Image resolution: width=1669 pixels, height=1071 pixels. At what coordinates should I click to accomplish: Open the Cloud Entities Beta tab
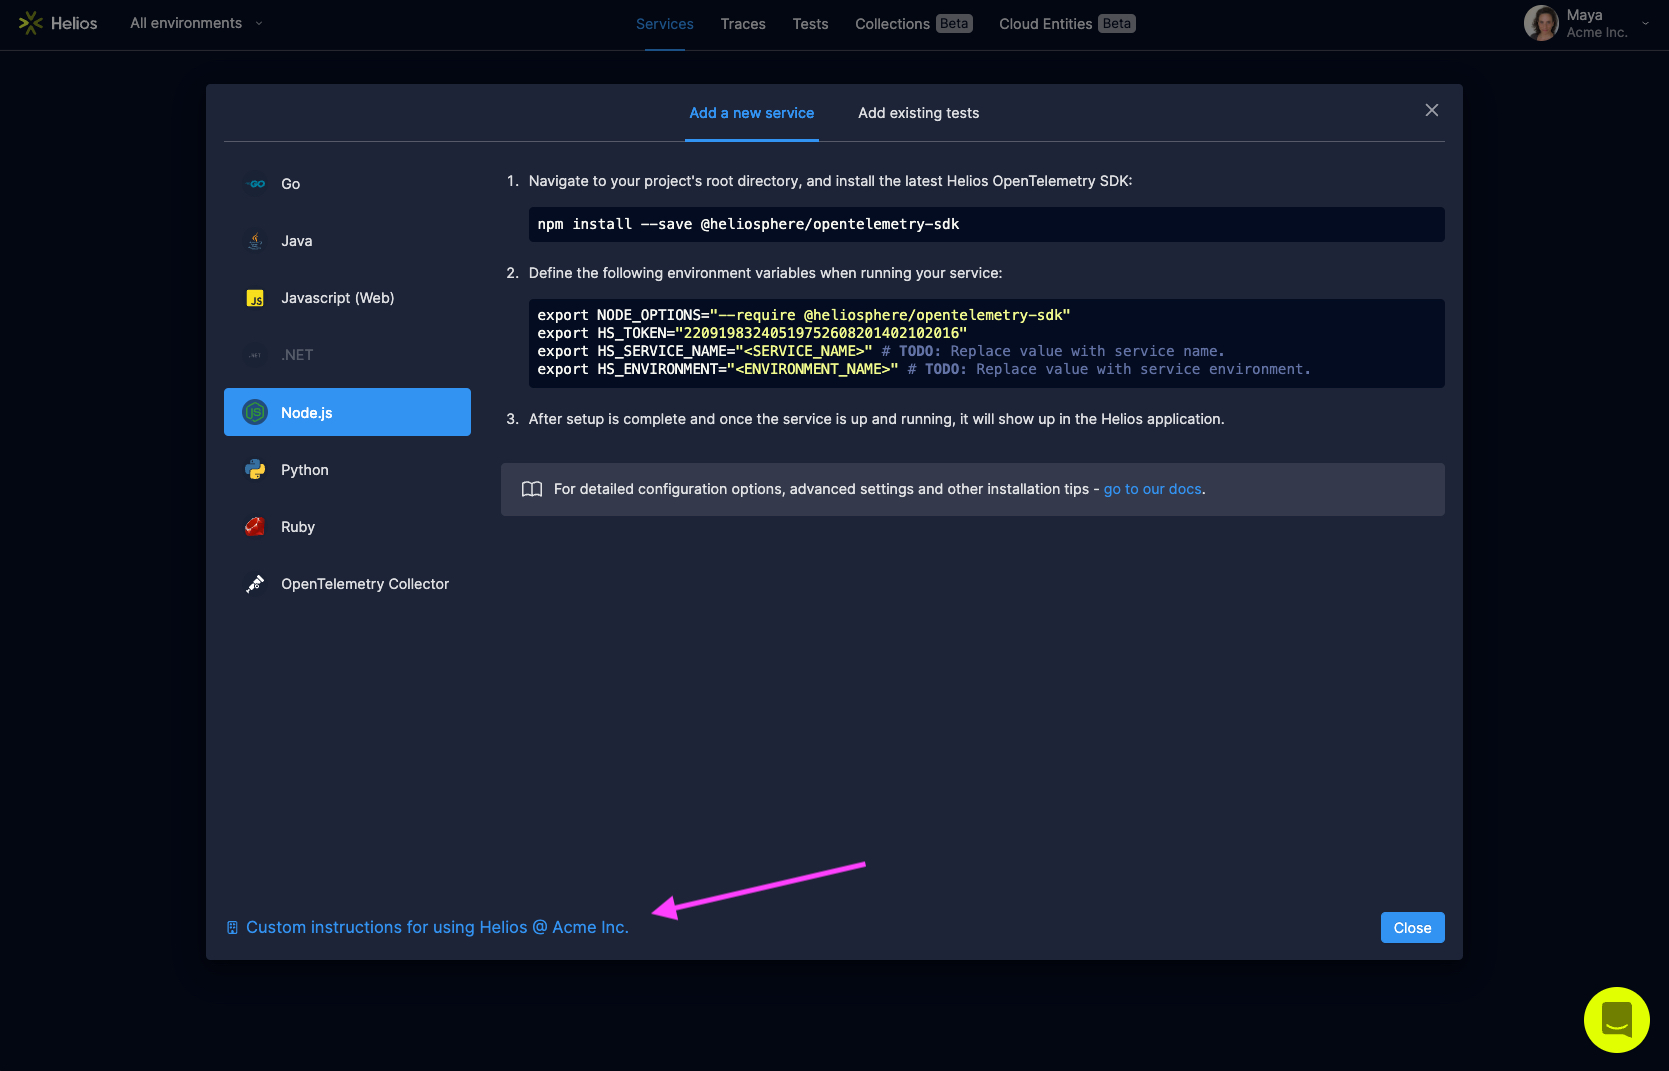click(1067, 24)
